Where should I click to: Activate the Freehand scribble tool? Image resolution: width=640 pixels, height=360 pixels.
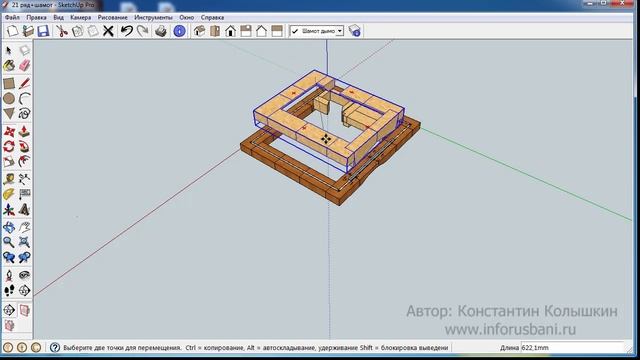24,113
